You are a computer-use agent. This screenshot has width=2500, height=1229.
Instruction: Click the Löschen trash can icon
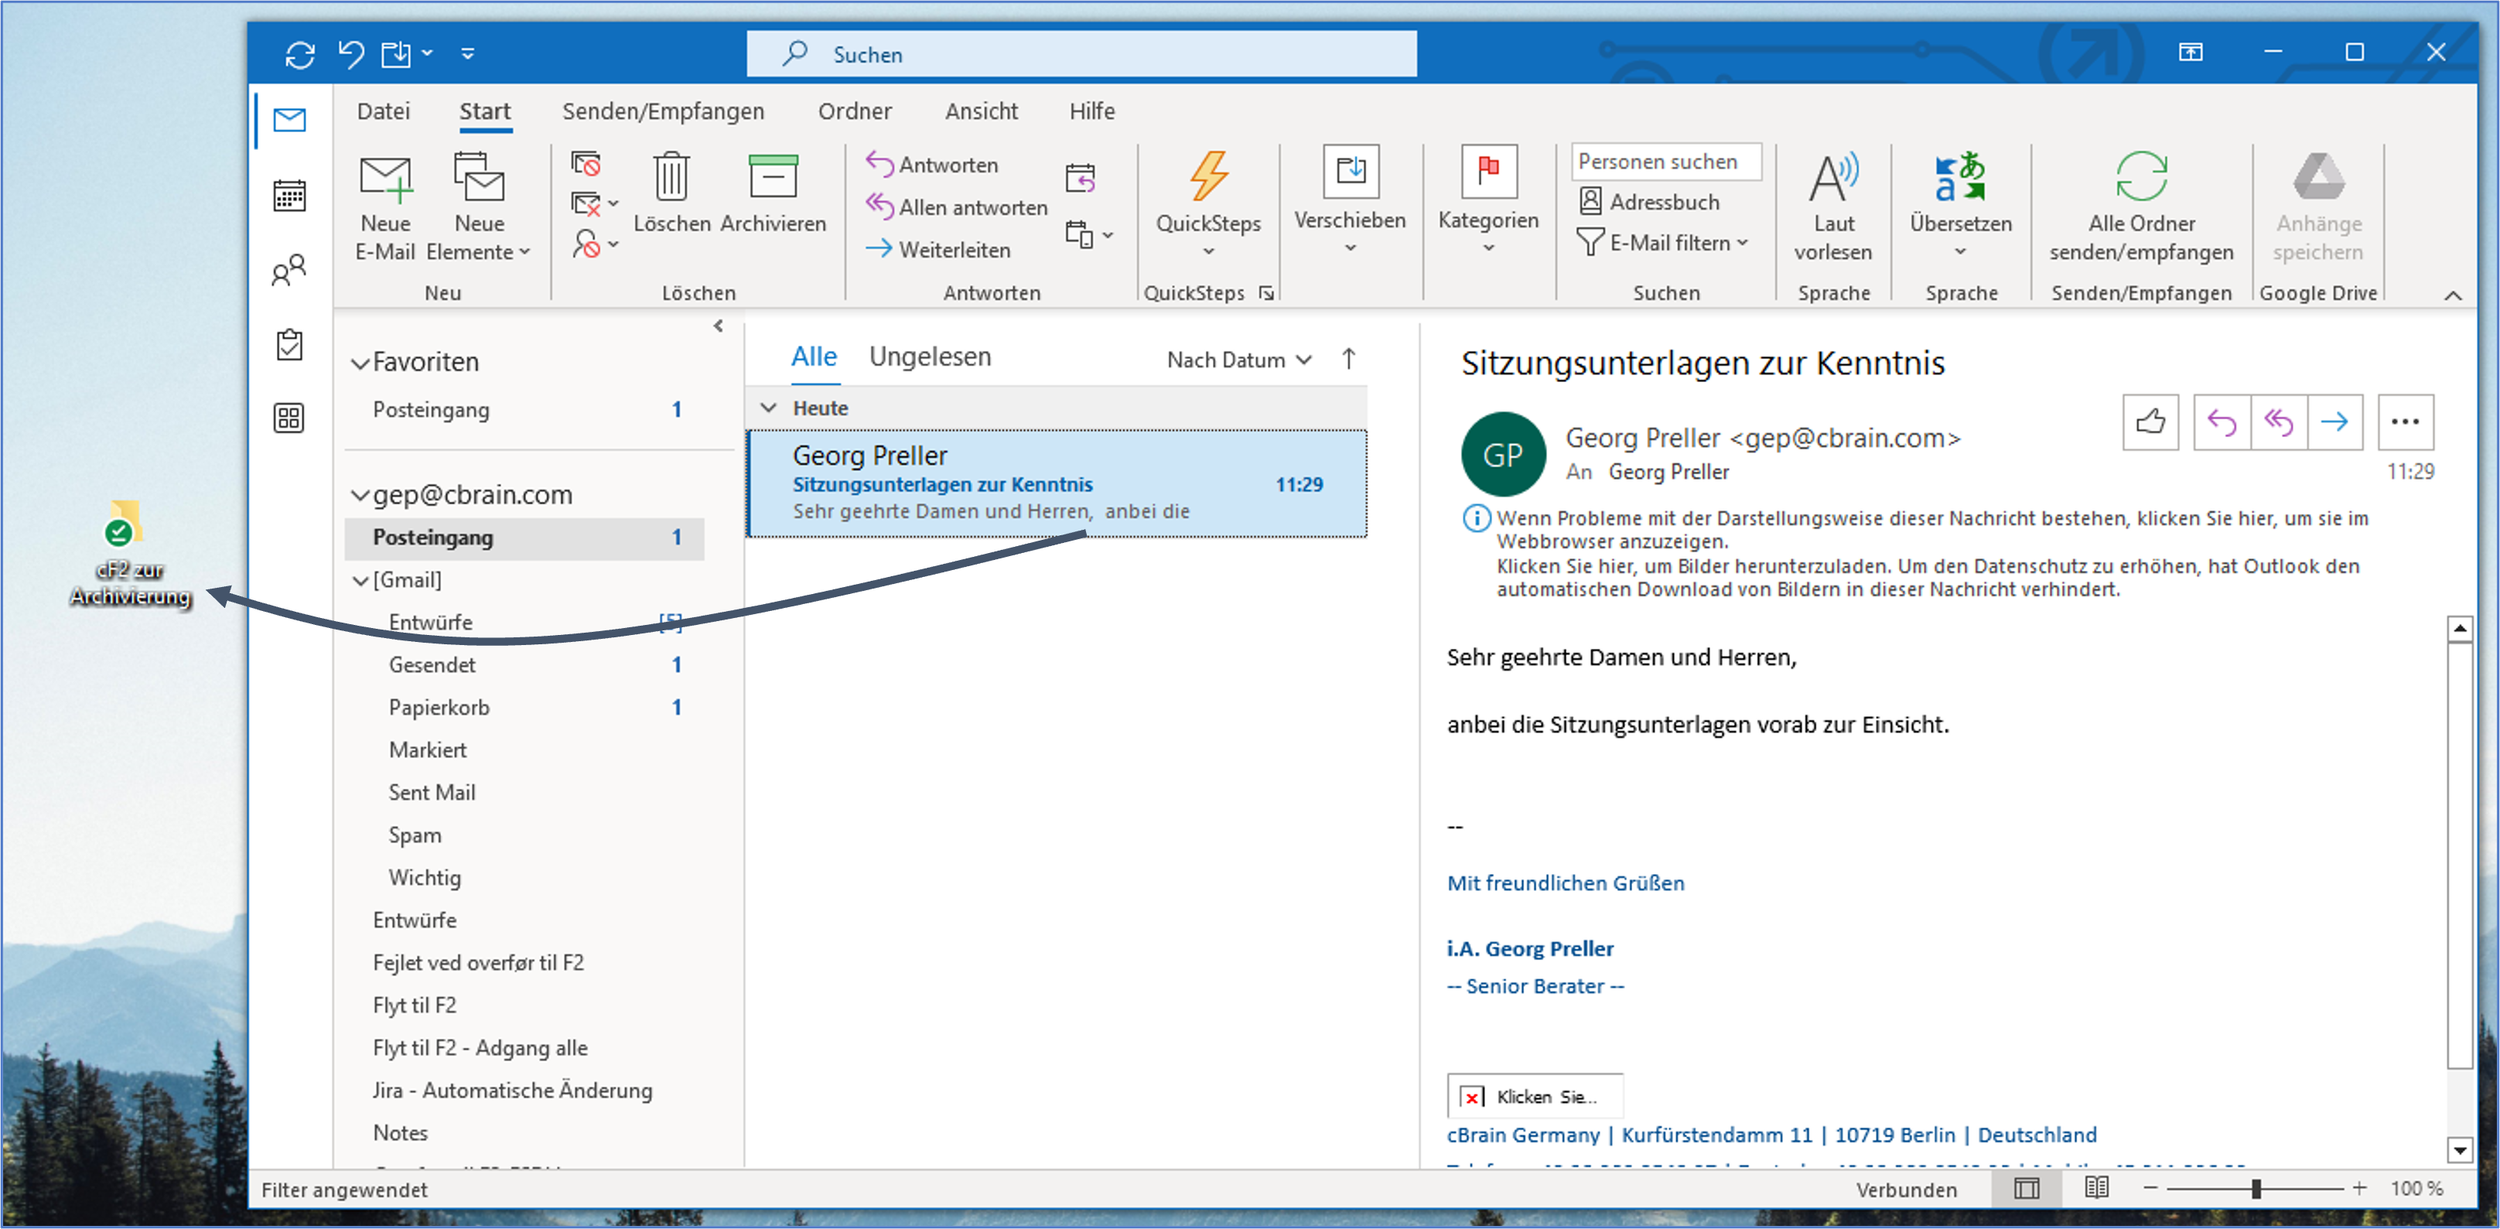(x=671, y=178)
